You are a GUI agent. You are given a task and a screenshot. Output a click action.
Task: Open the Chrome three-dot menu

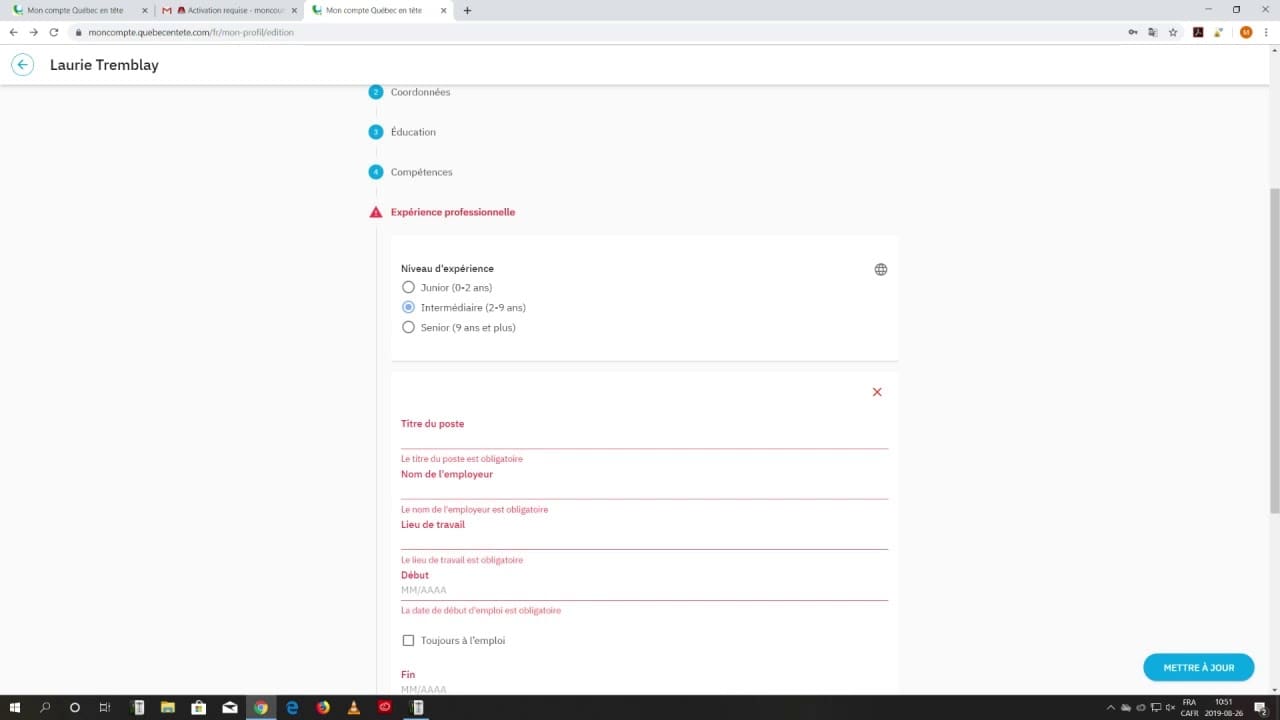pyautogui.click(x=1266, y=32)
